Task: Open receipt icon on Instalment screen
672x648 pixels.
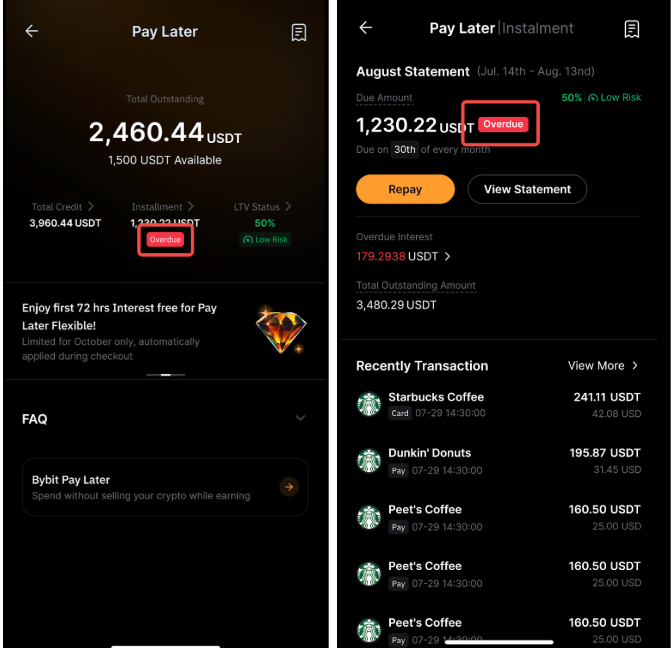Action: point(632,29)
